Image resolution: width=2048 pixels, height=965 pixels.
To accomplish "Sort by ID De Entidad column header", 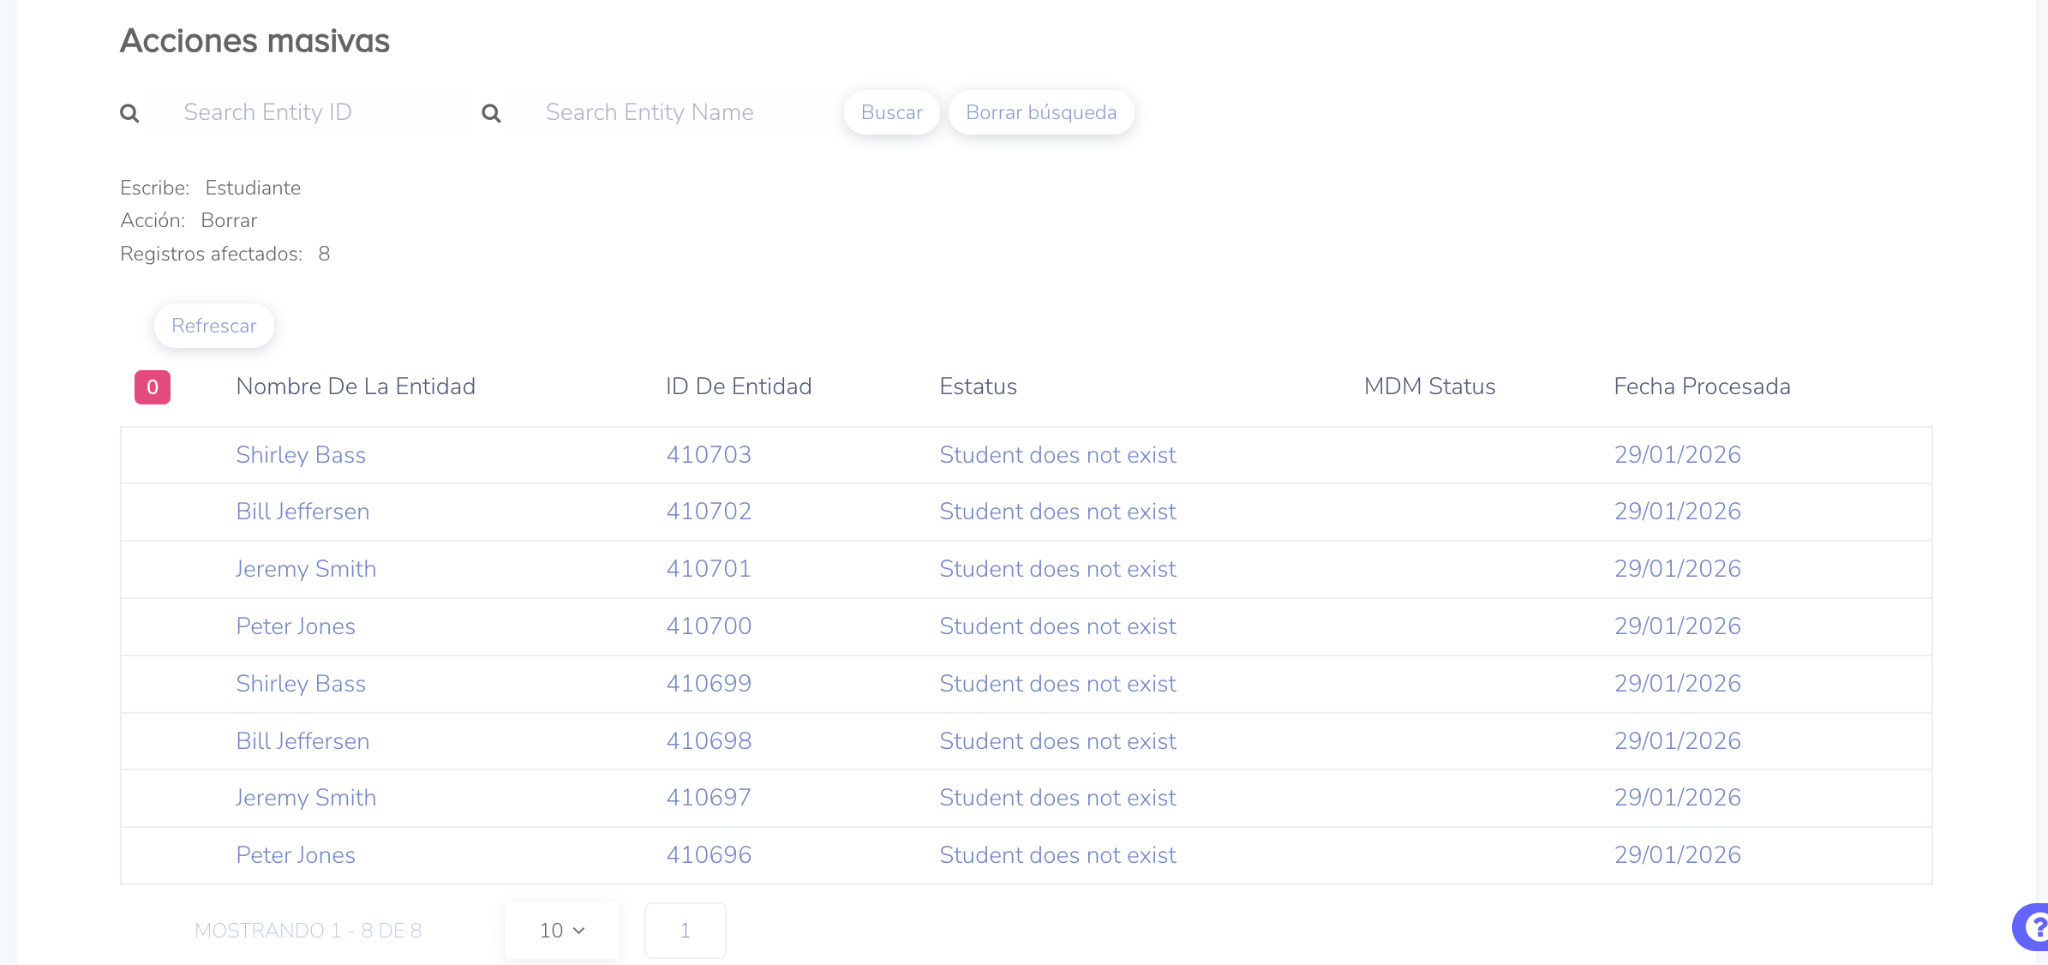I will (x=738, y=387).
